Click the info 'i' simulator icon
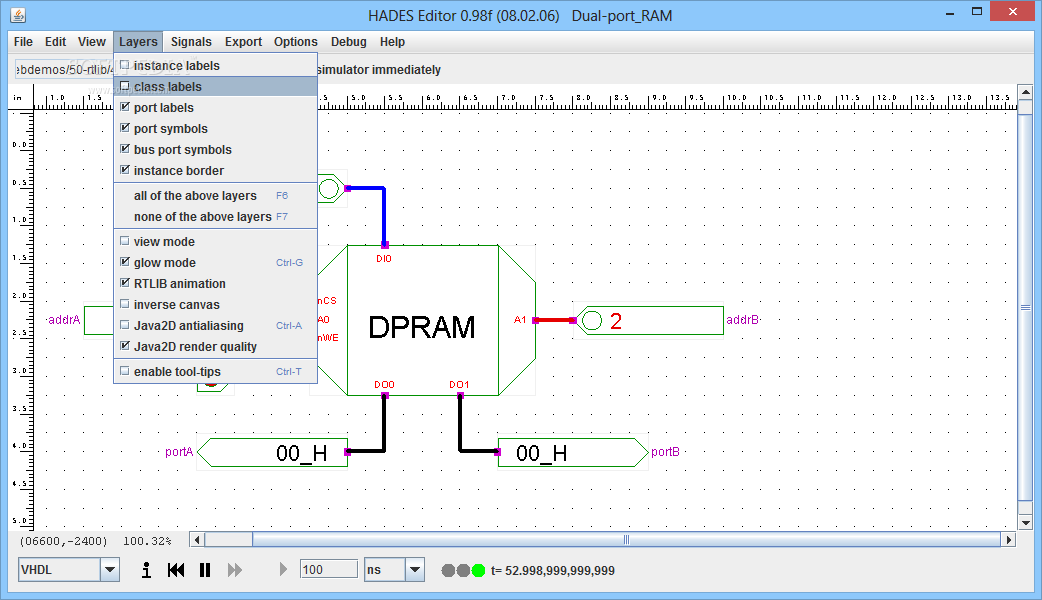 tap(146, 570)
